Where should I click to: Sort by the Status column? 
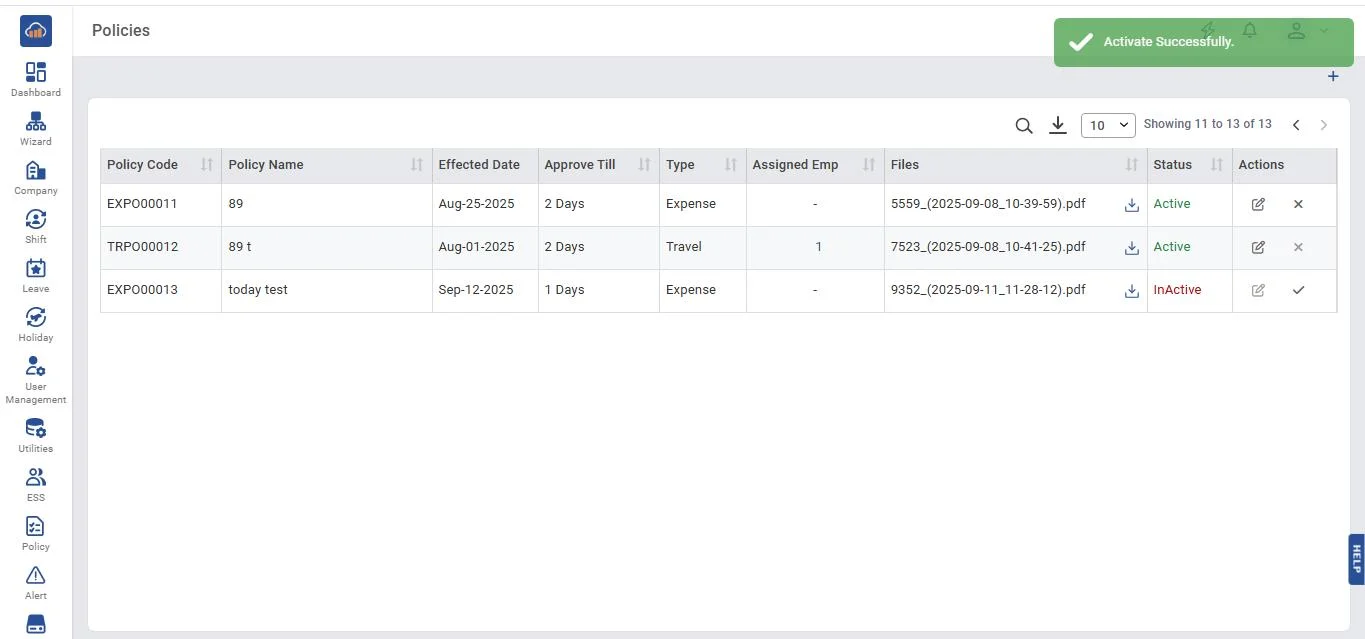pos(1216,165)
